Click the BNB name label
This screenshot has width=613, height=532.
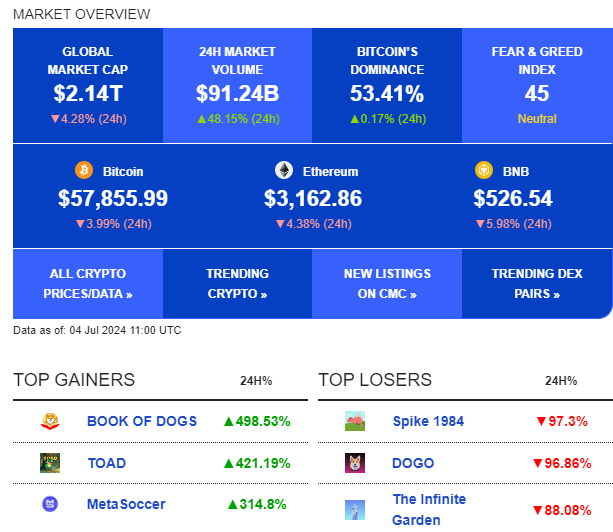point(516,172)
